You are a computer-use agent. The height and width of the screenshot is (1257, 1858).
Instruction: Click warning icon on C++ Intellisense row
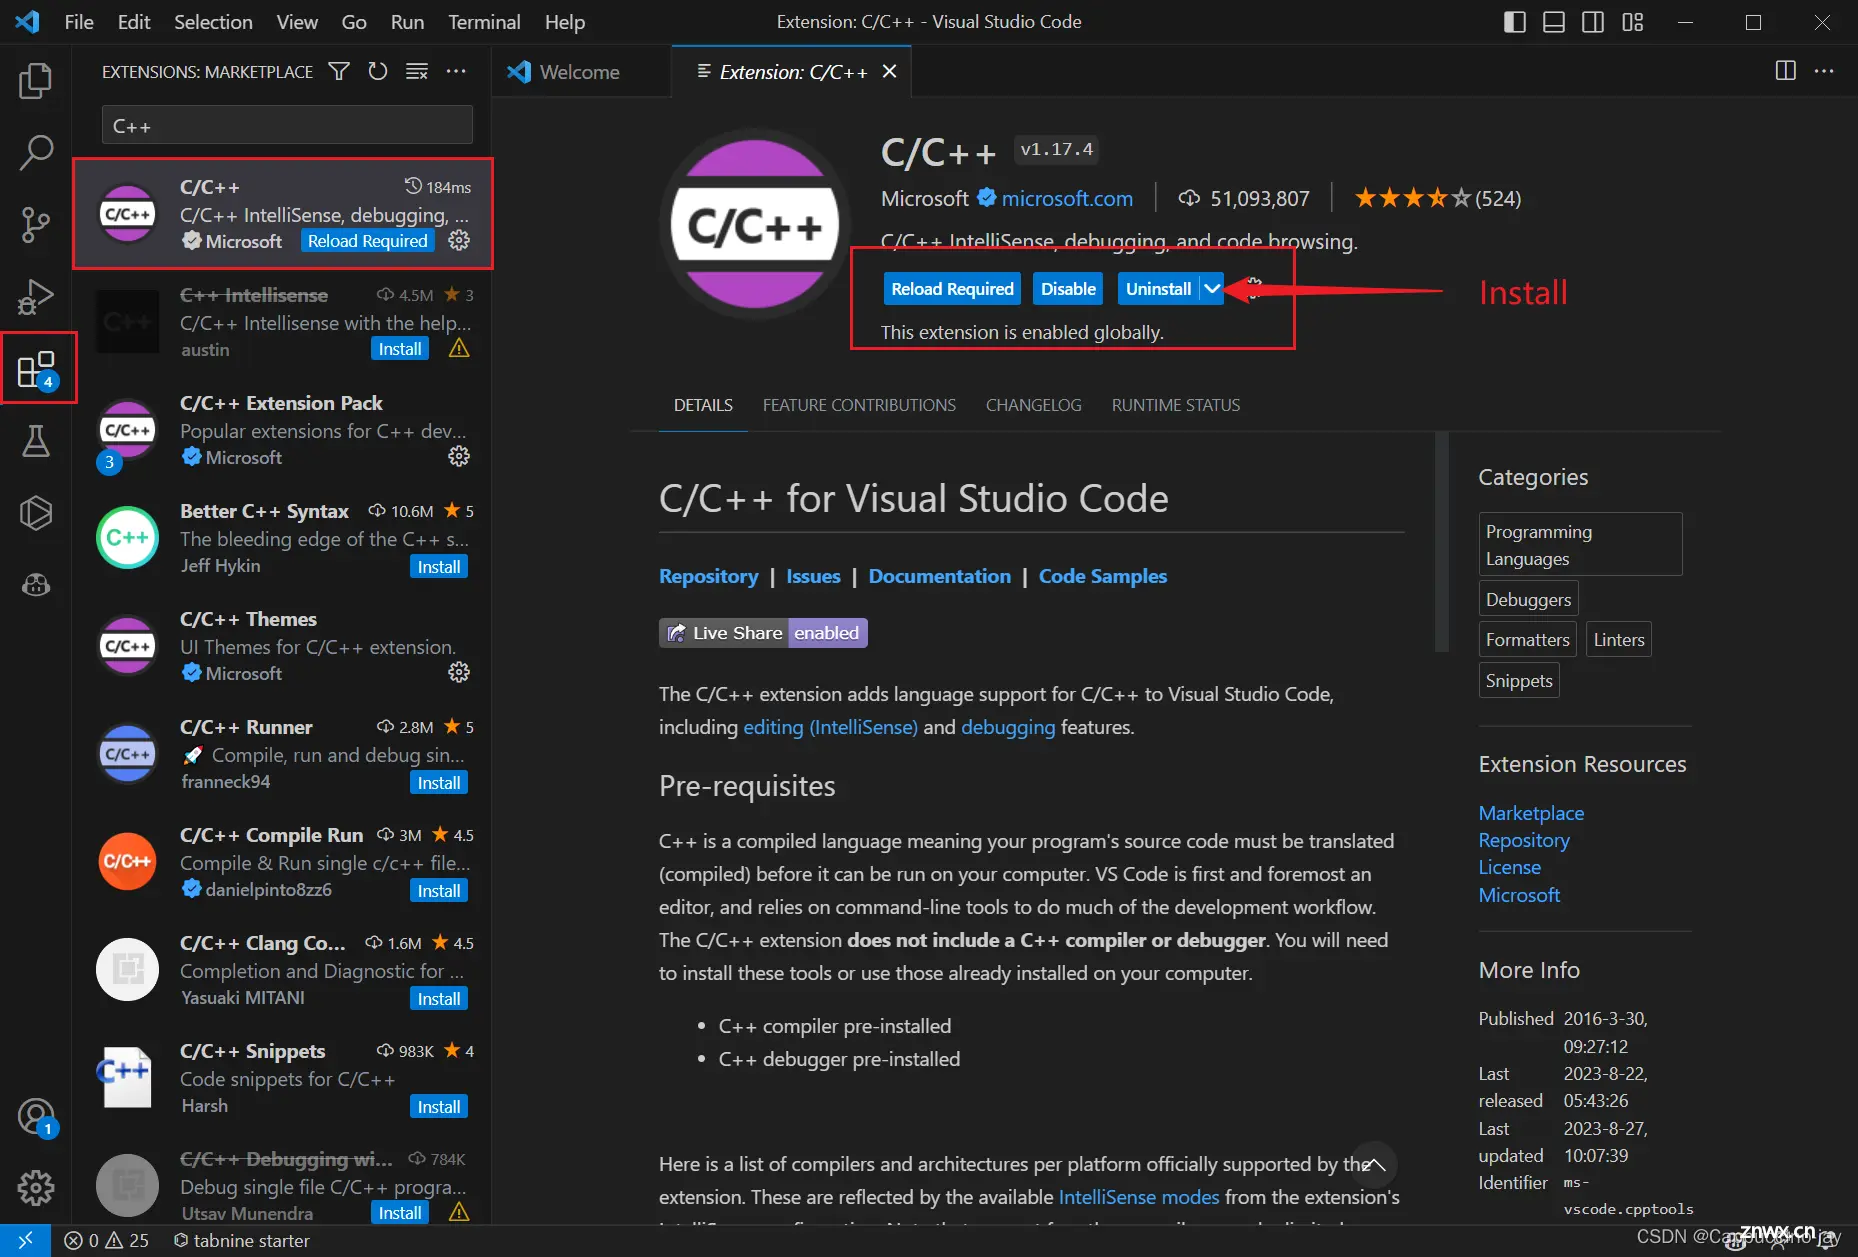point(459,348)
